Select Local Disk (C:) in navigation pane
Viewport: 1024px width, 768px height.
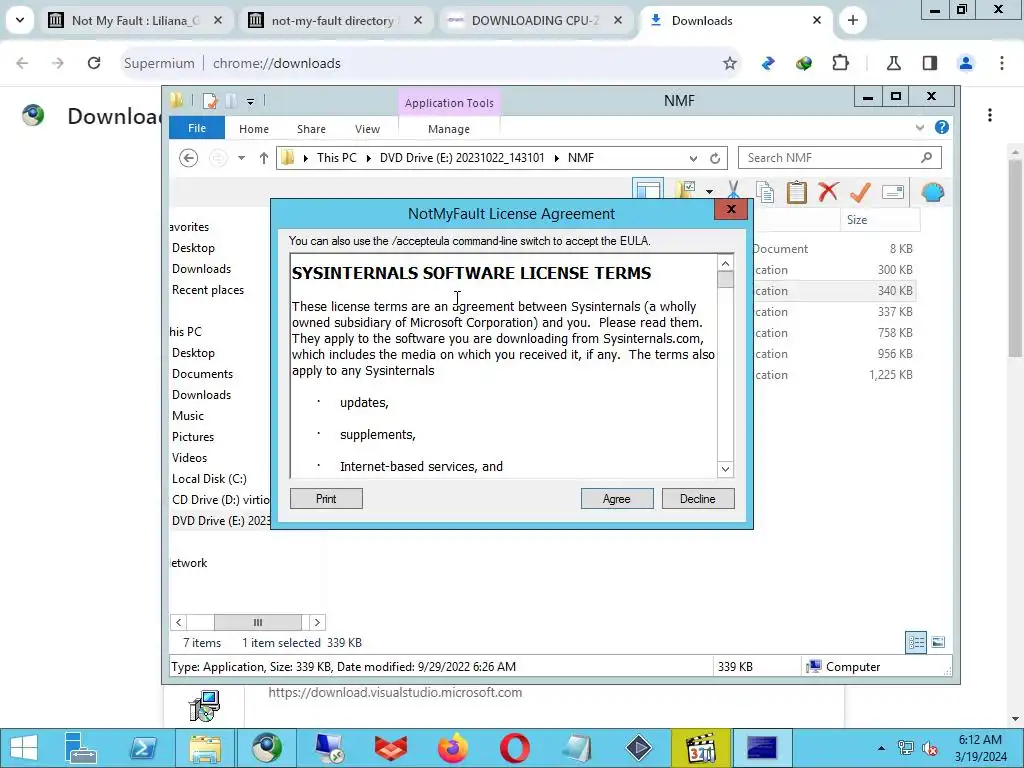point(209,479)
